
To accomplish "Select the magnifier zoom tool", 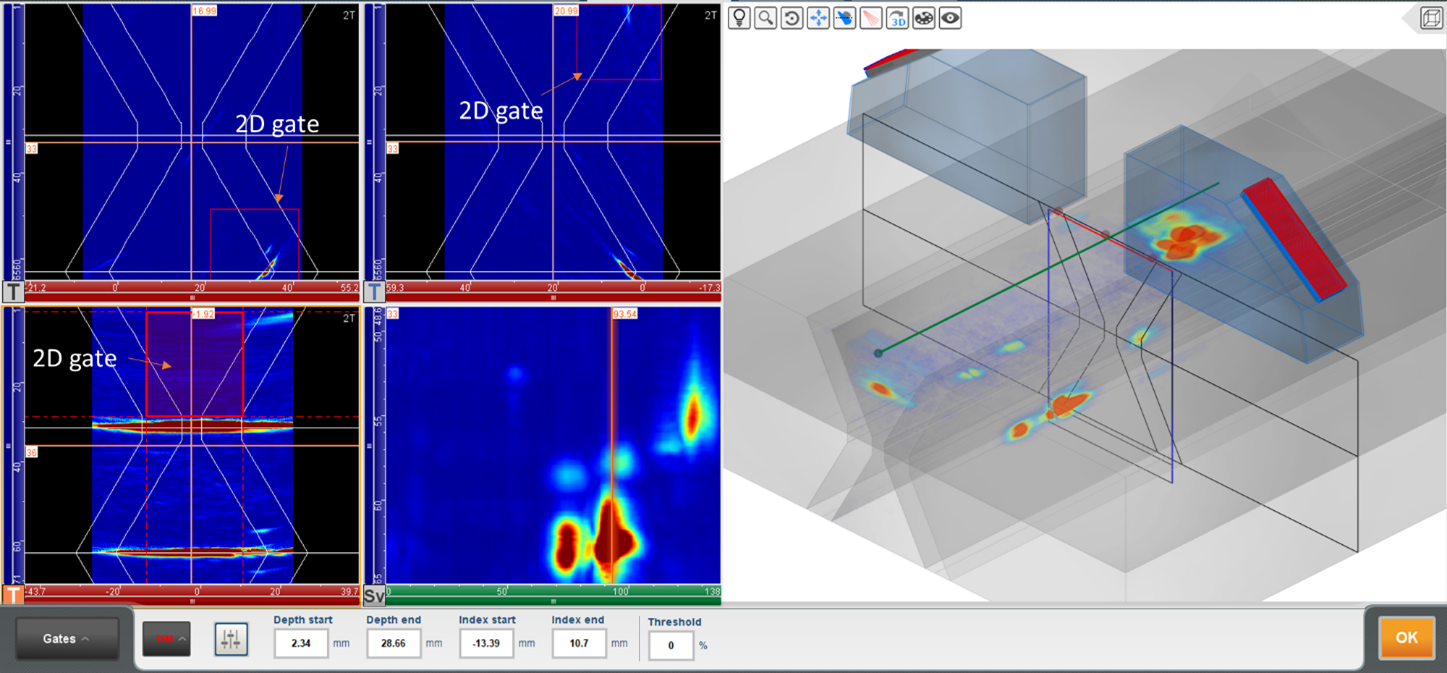I will [x=766, y=17].
